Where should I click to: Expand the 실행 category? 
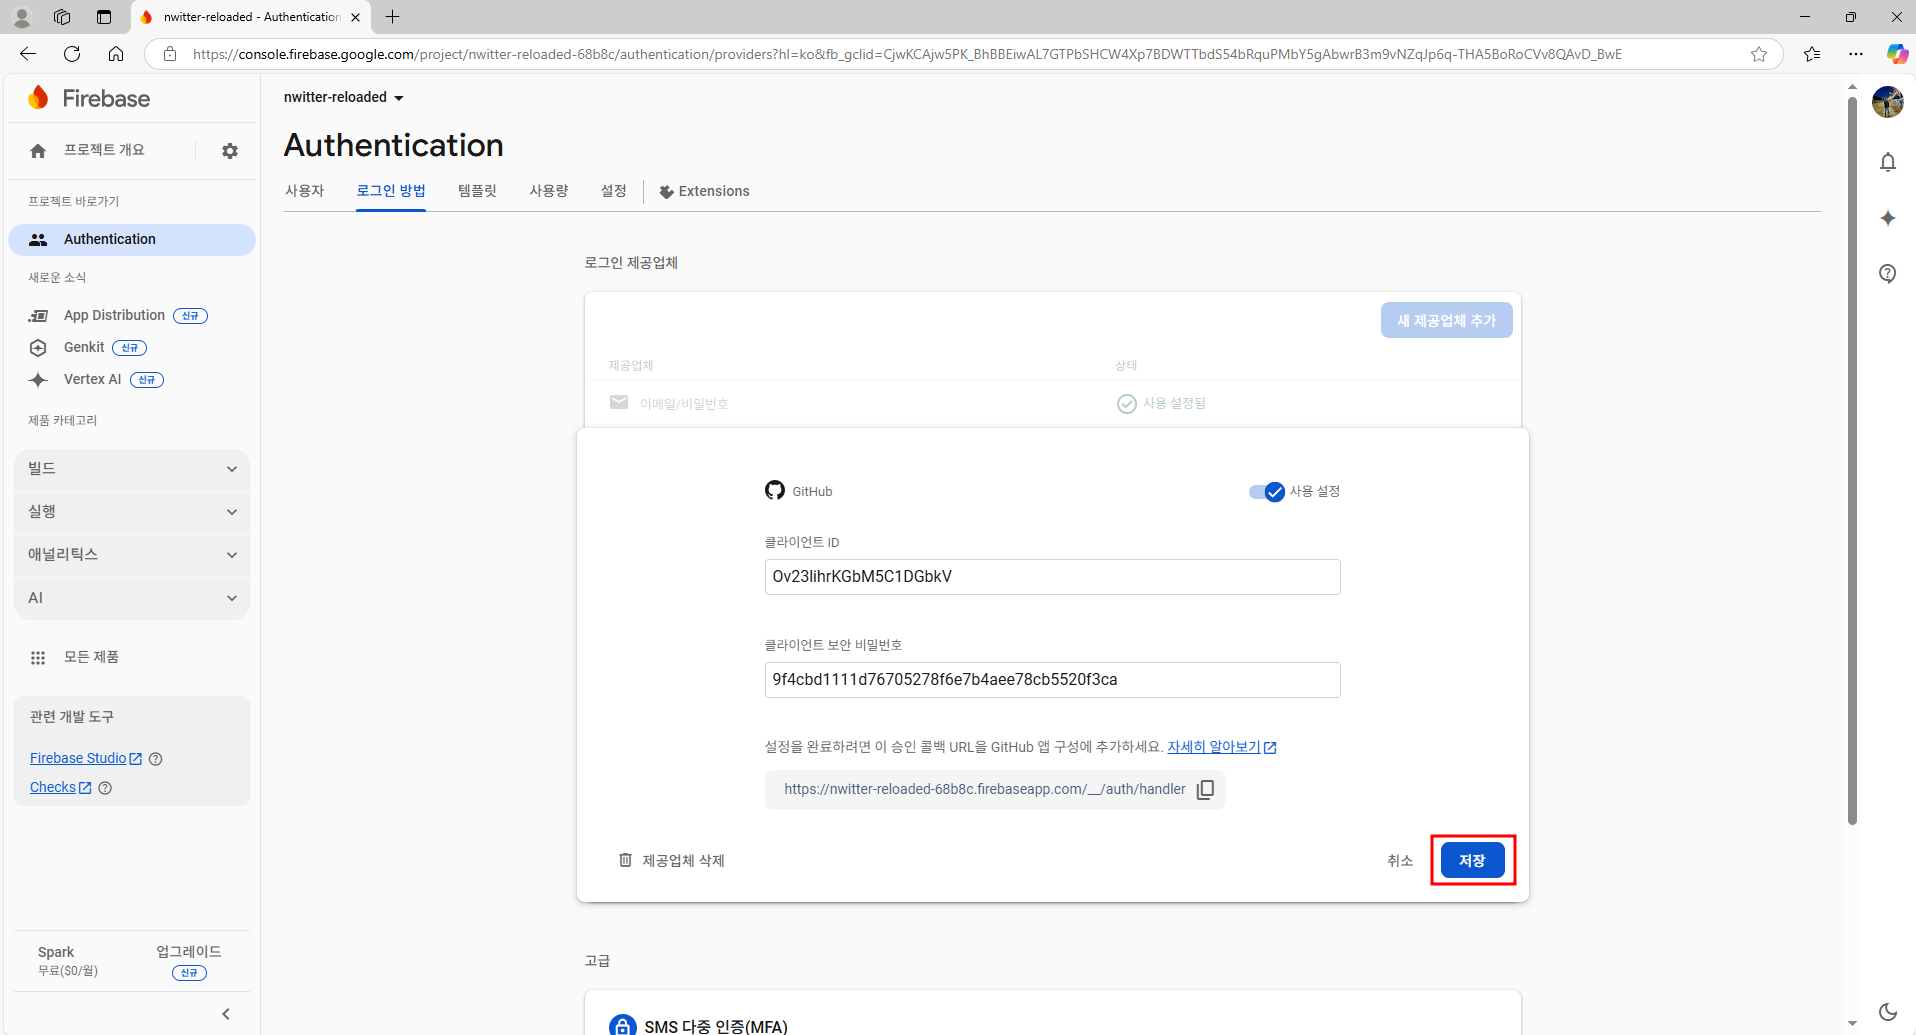click(x=132, y=512)
